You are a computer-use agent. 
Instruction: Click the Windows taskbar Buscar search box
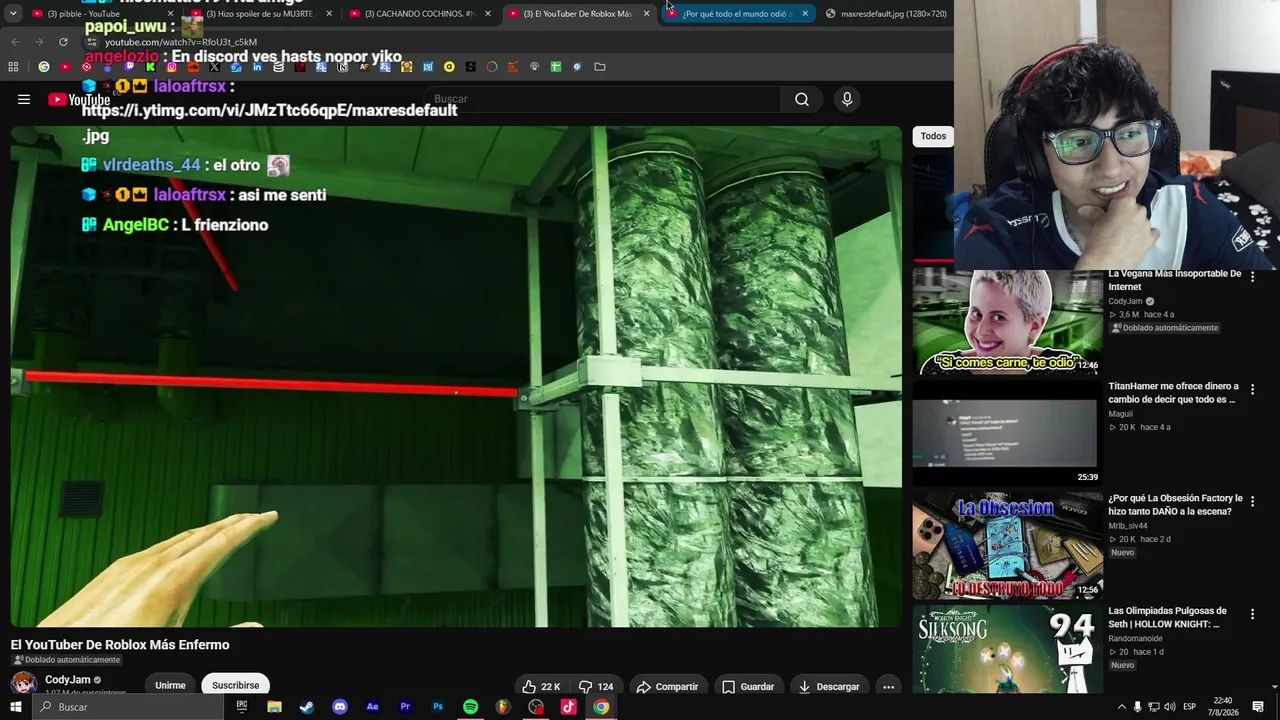pyautogui.click(x=130, y=707)
